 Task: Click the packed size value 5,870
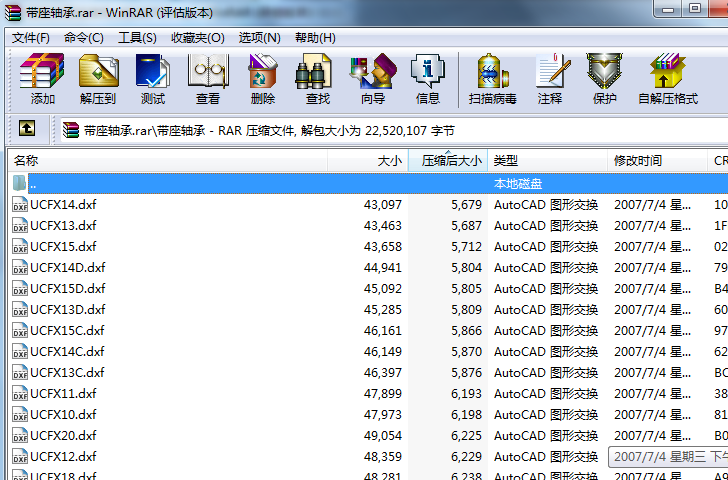(467, 351)
